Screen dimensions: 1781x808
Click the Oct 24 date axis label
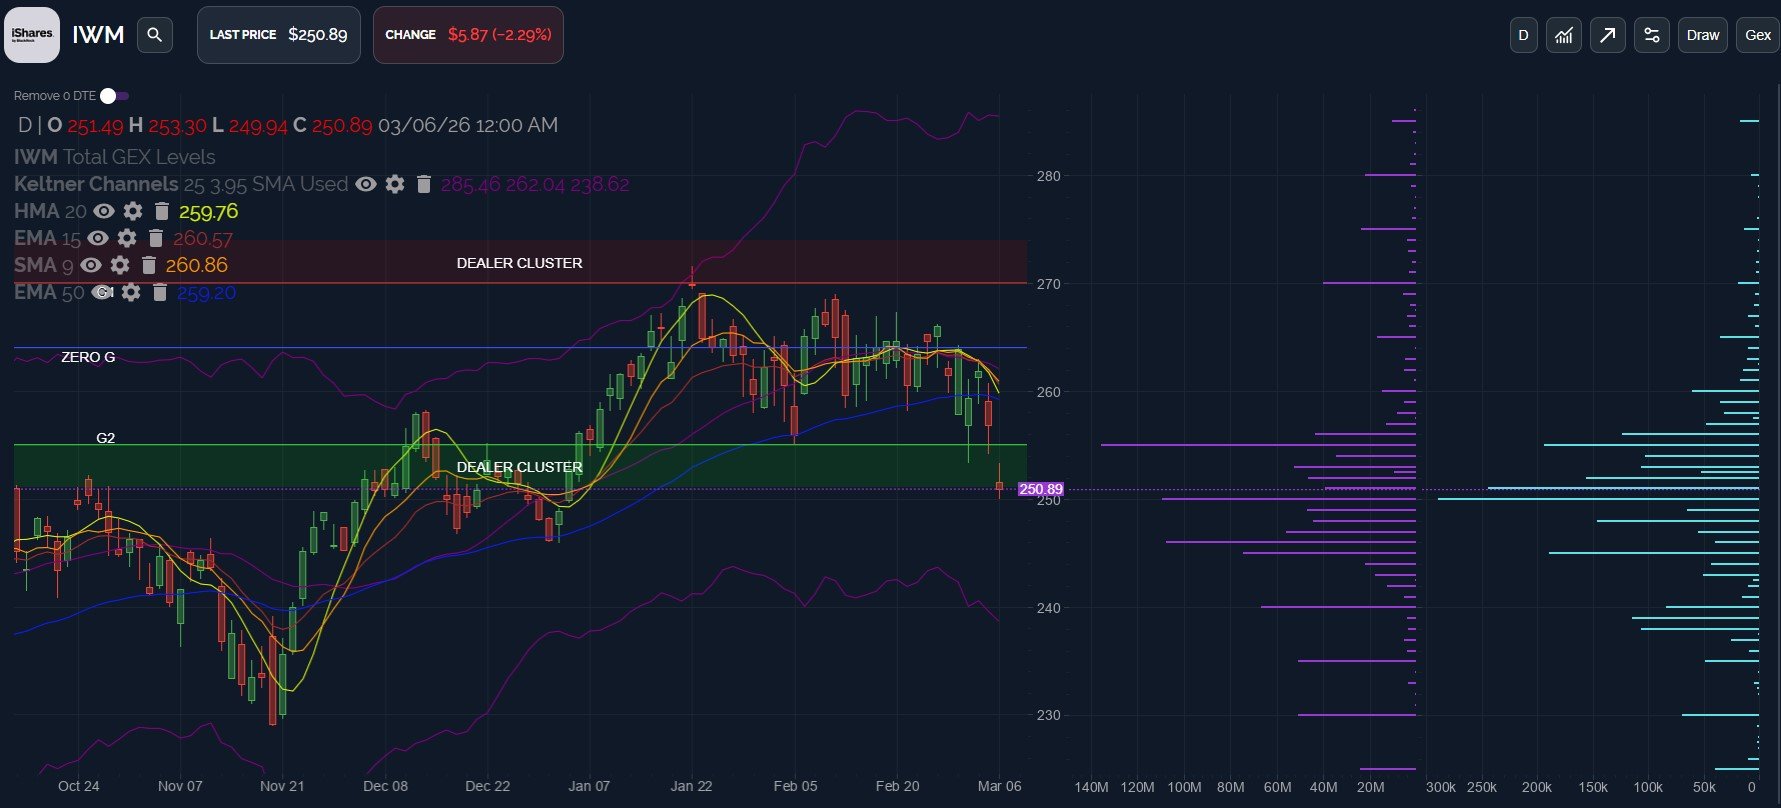(x=78, y=786)
